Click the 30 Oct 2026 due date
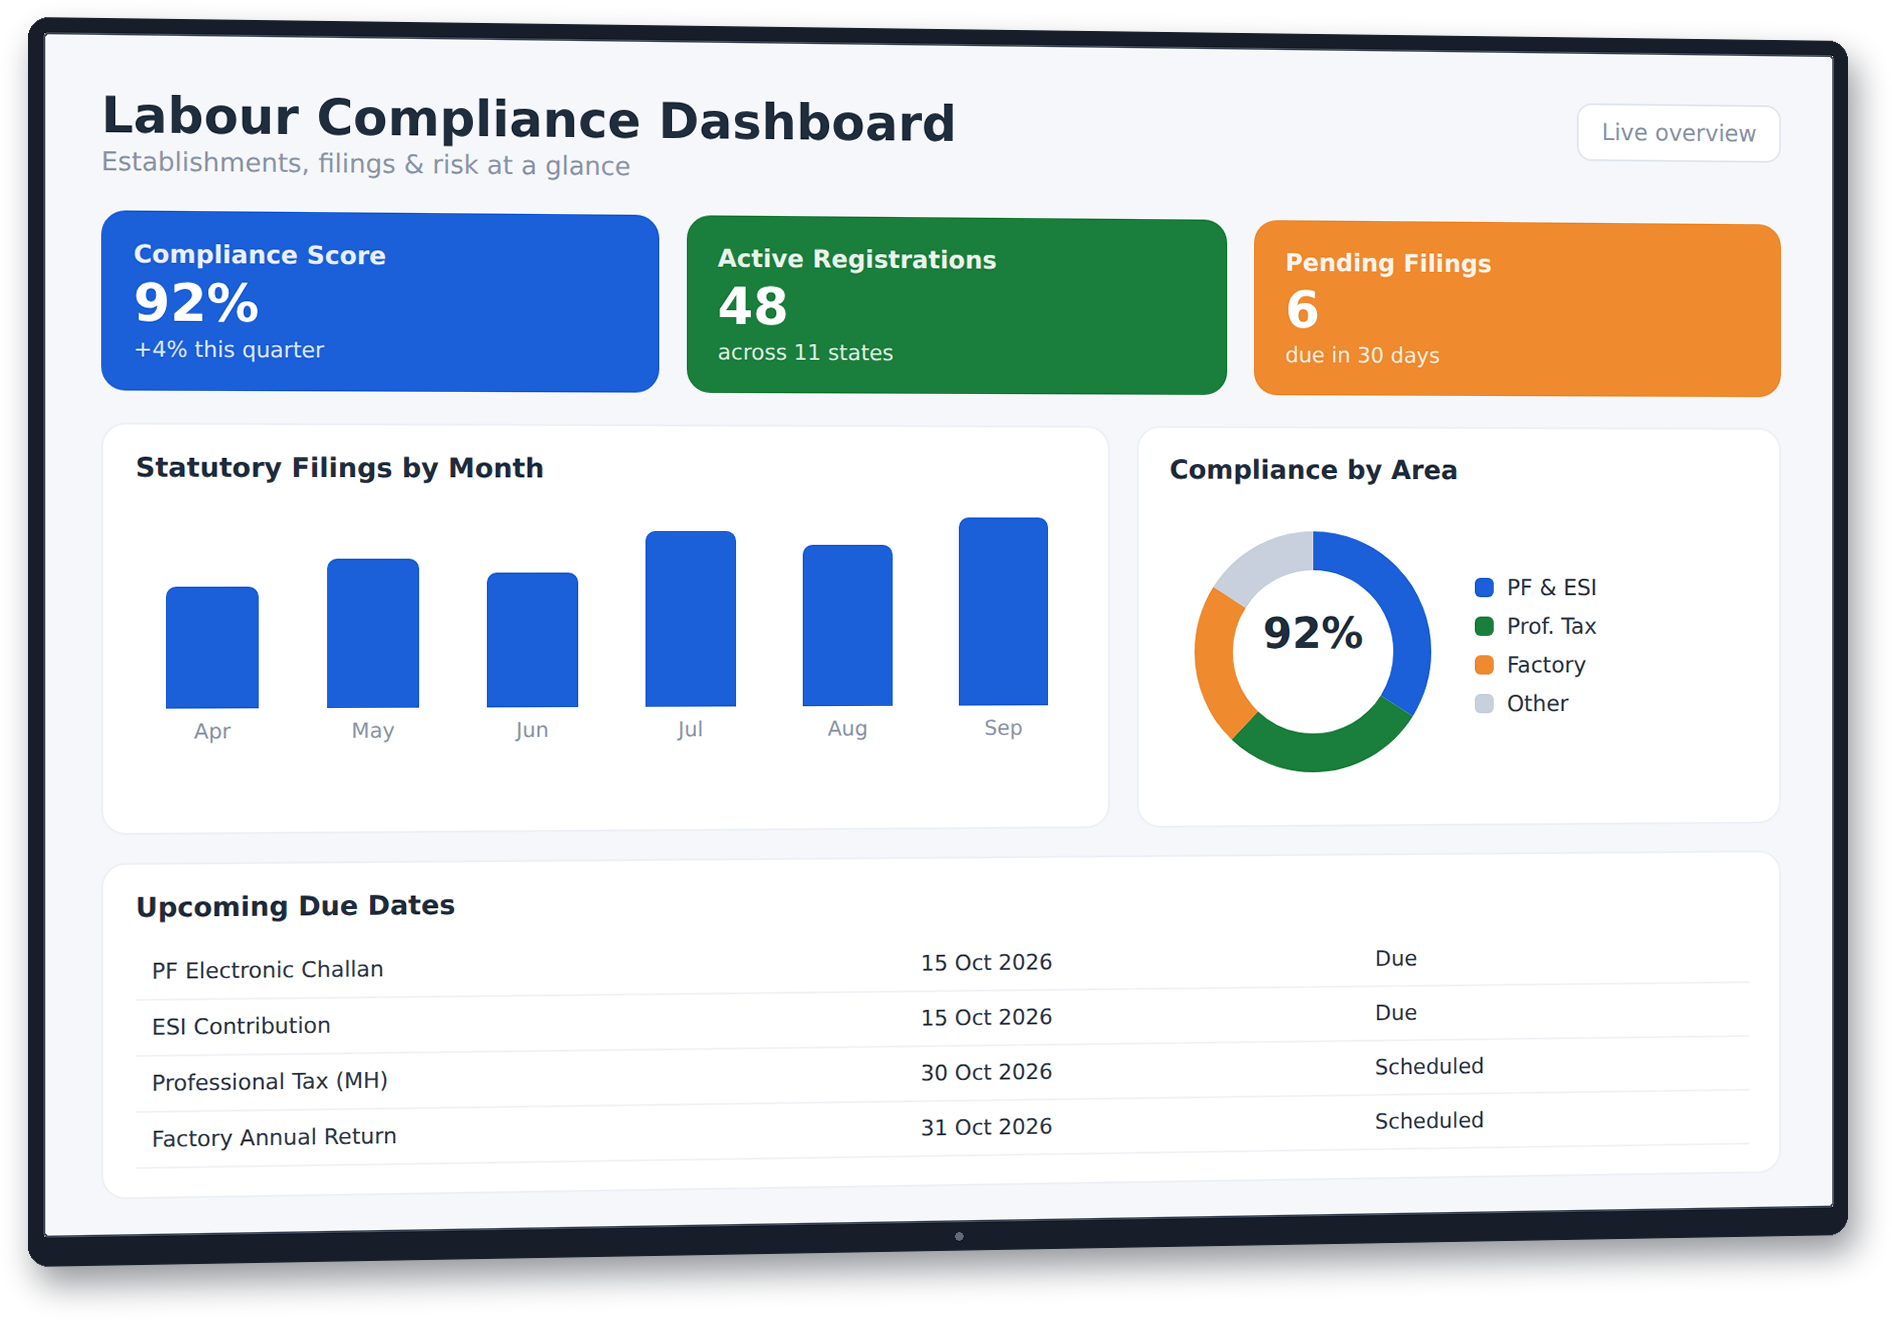This screenshot has width=1892, height=1320. 986,1072
